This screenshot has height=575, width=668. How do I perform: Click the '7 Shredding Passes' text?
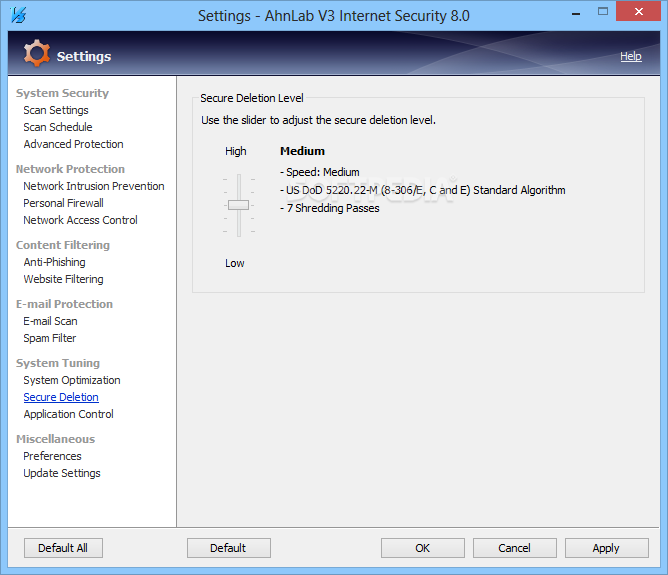tap(330, 208)
